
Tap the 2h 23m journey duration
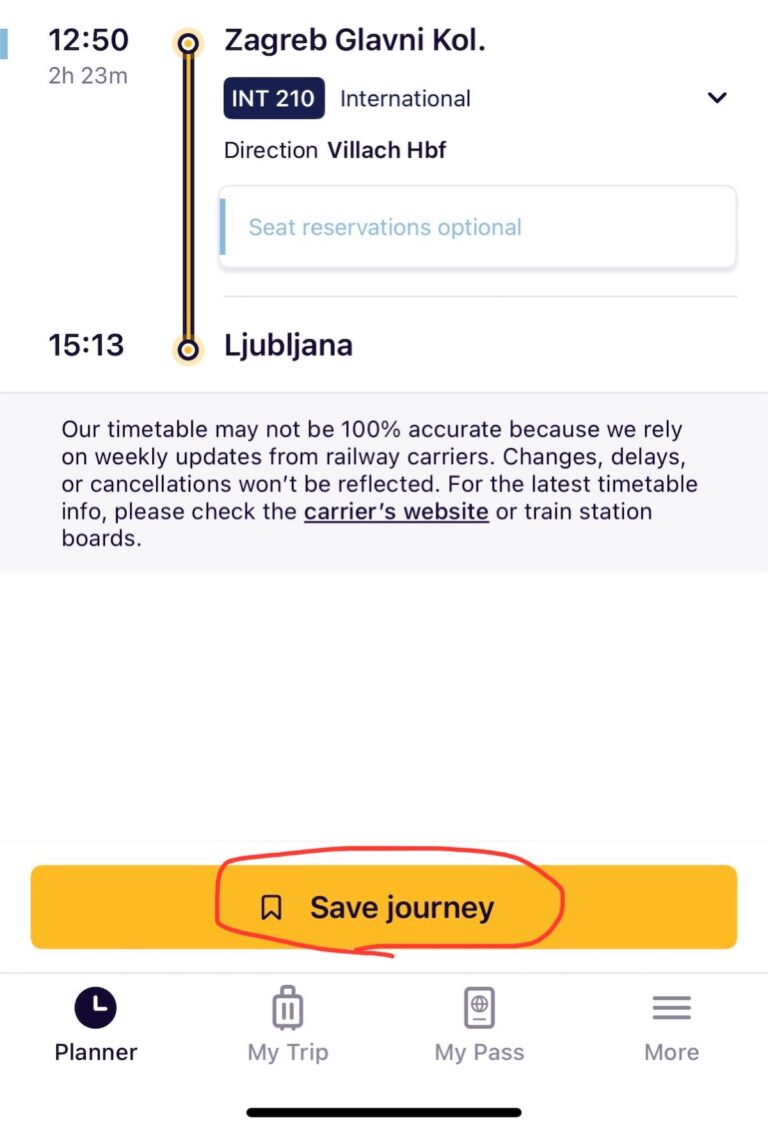pos(88,76)
